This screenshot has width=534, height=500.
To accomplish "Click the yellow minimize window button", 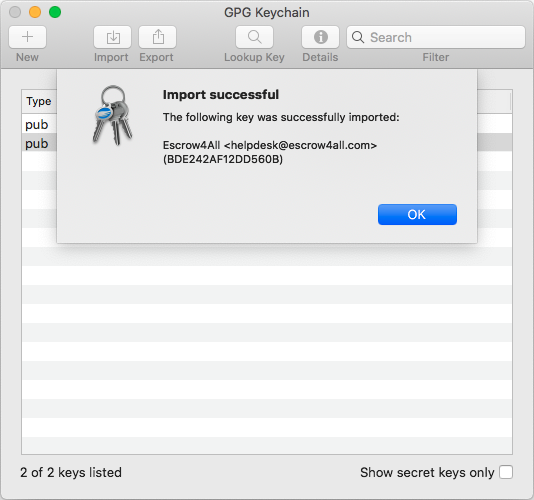I will click(x=35, y=12).
